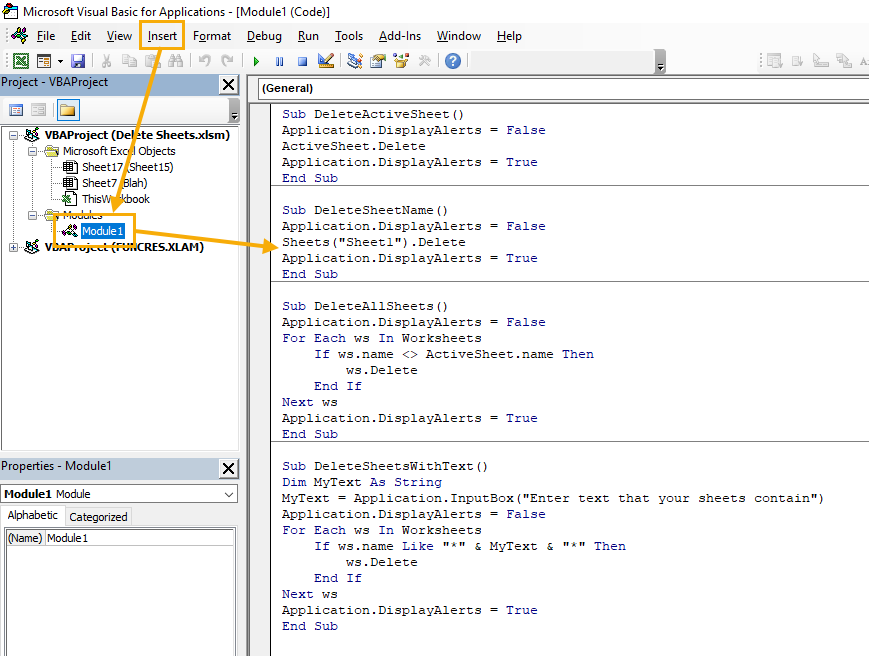Click the Undo arrow icon
The height and width of the screenshot is (656, 869).
pos(205,60)
